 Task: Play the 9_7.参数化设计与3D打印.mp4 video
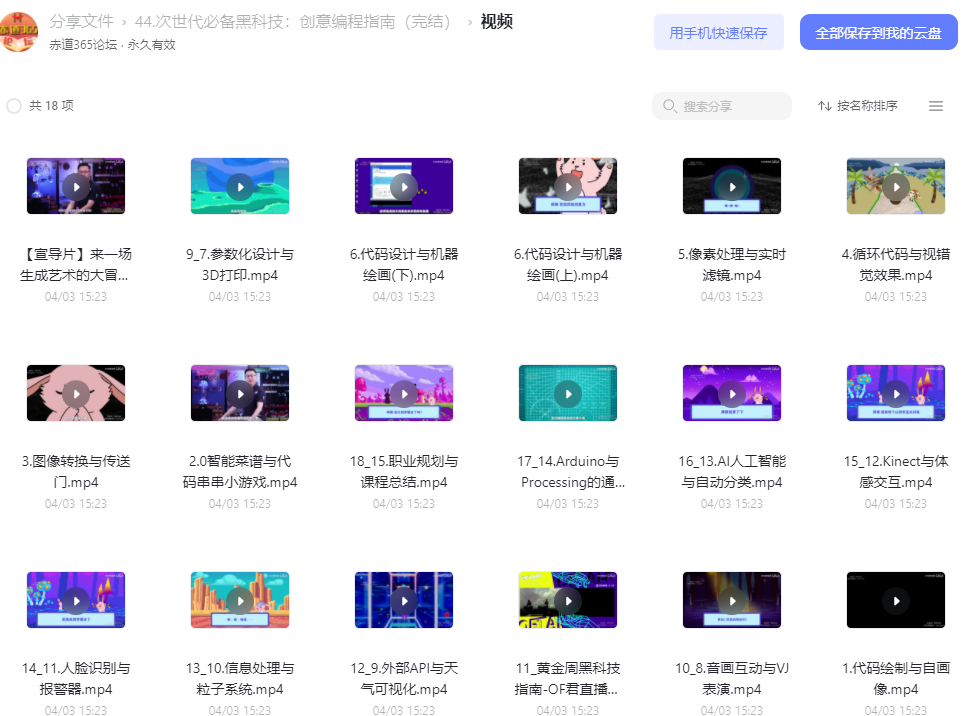pos(240,186)
